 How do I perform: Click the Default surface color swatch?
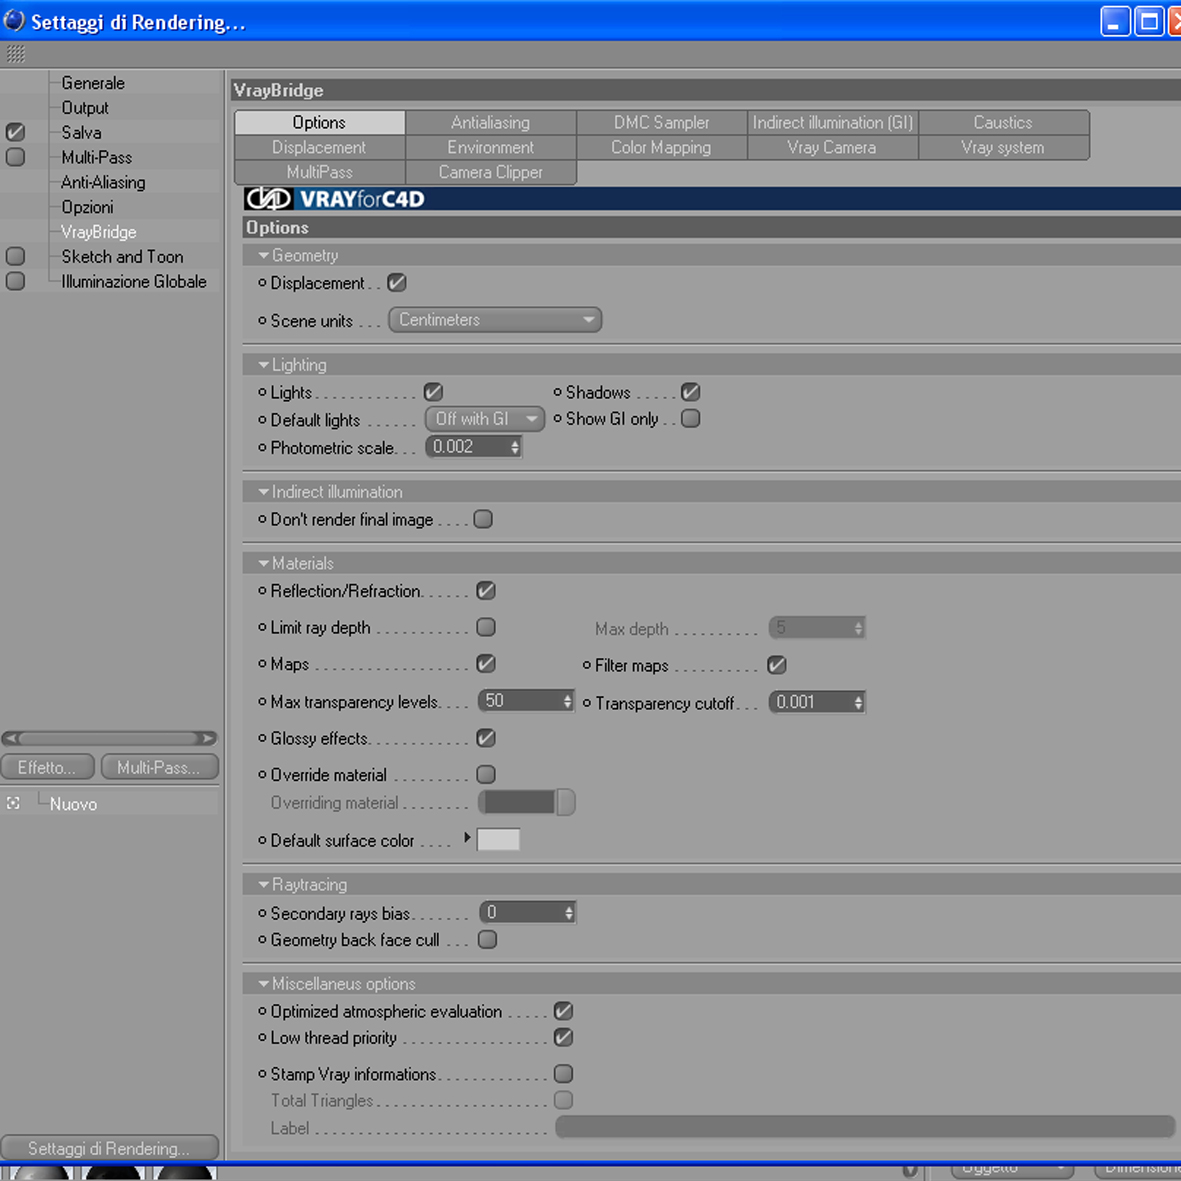click(498, 838)
